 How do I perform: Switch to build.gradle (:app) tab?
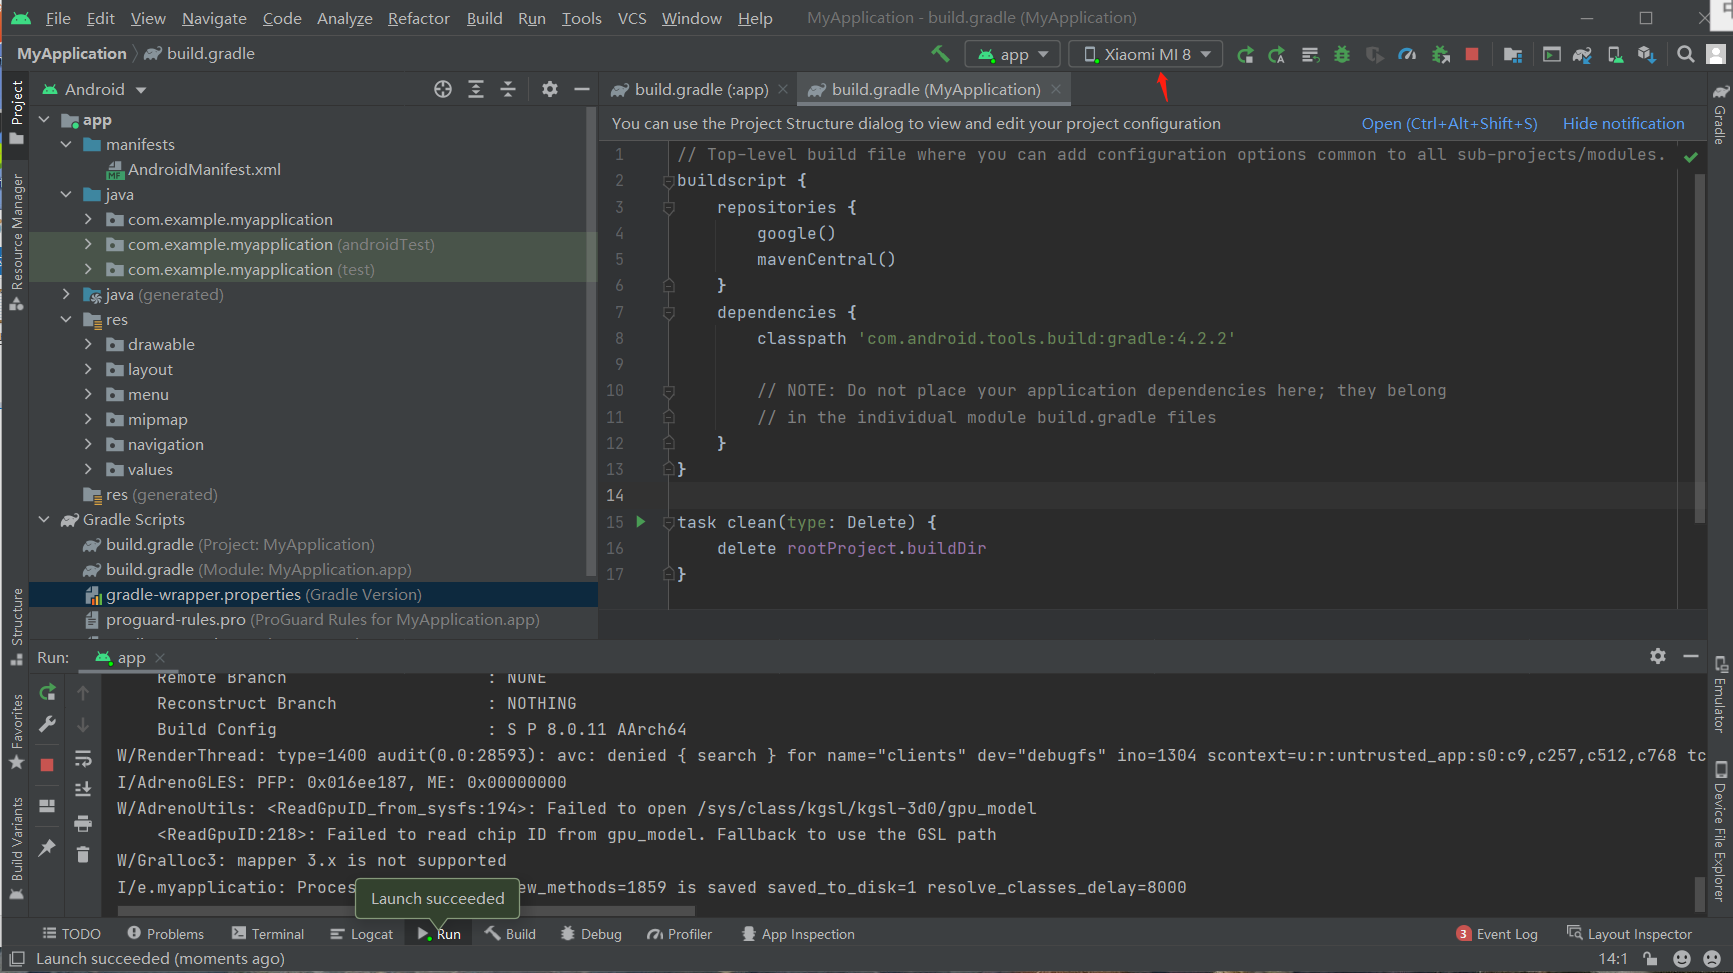point(701,89)
